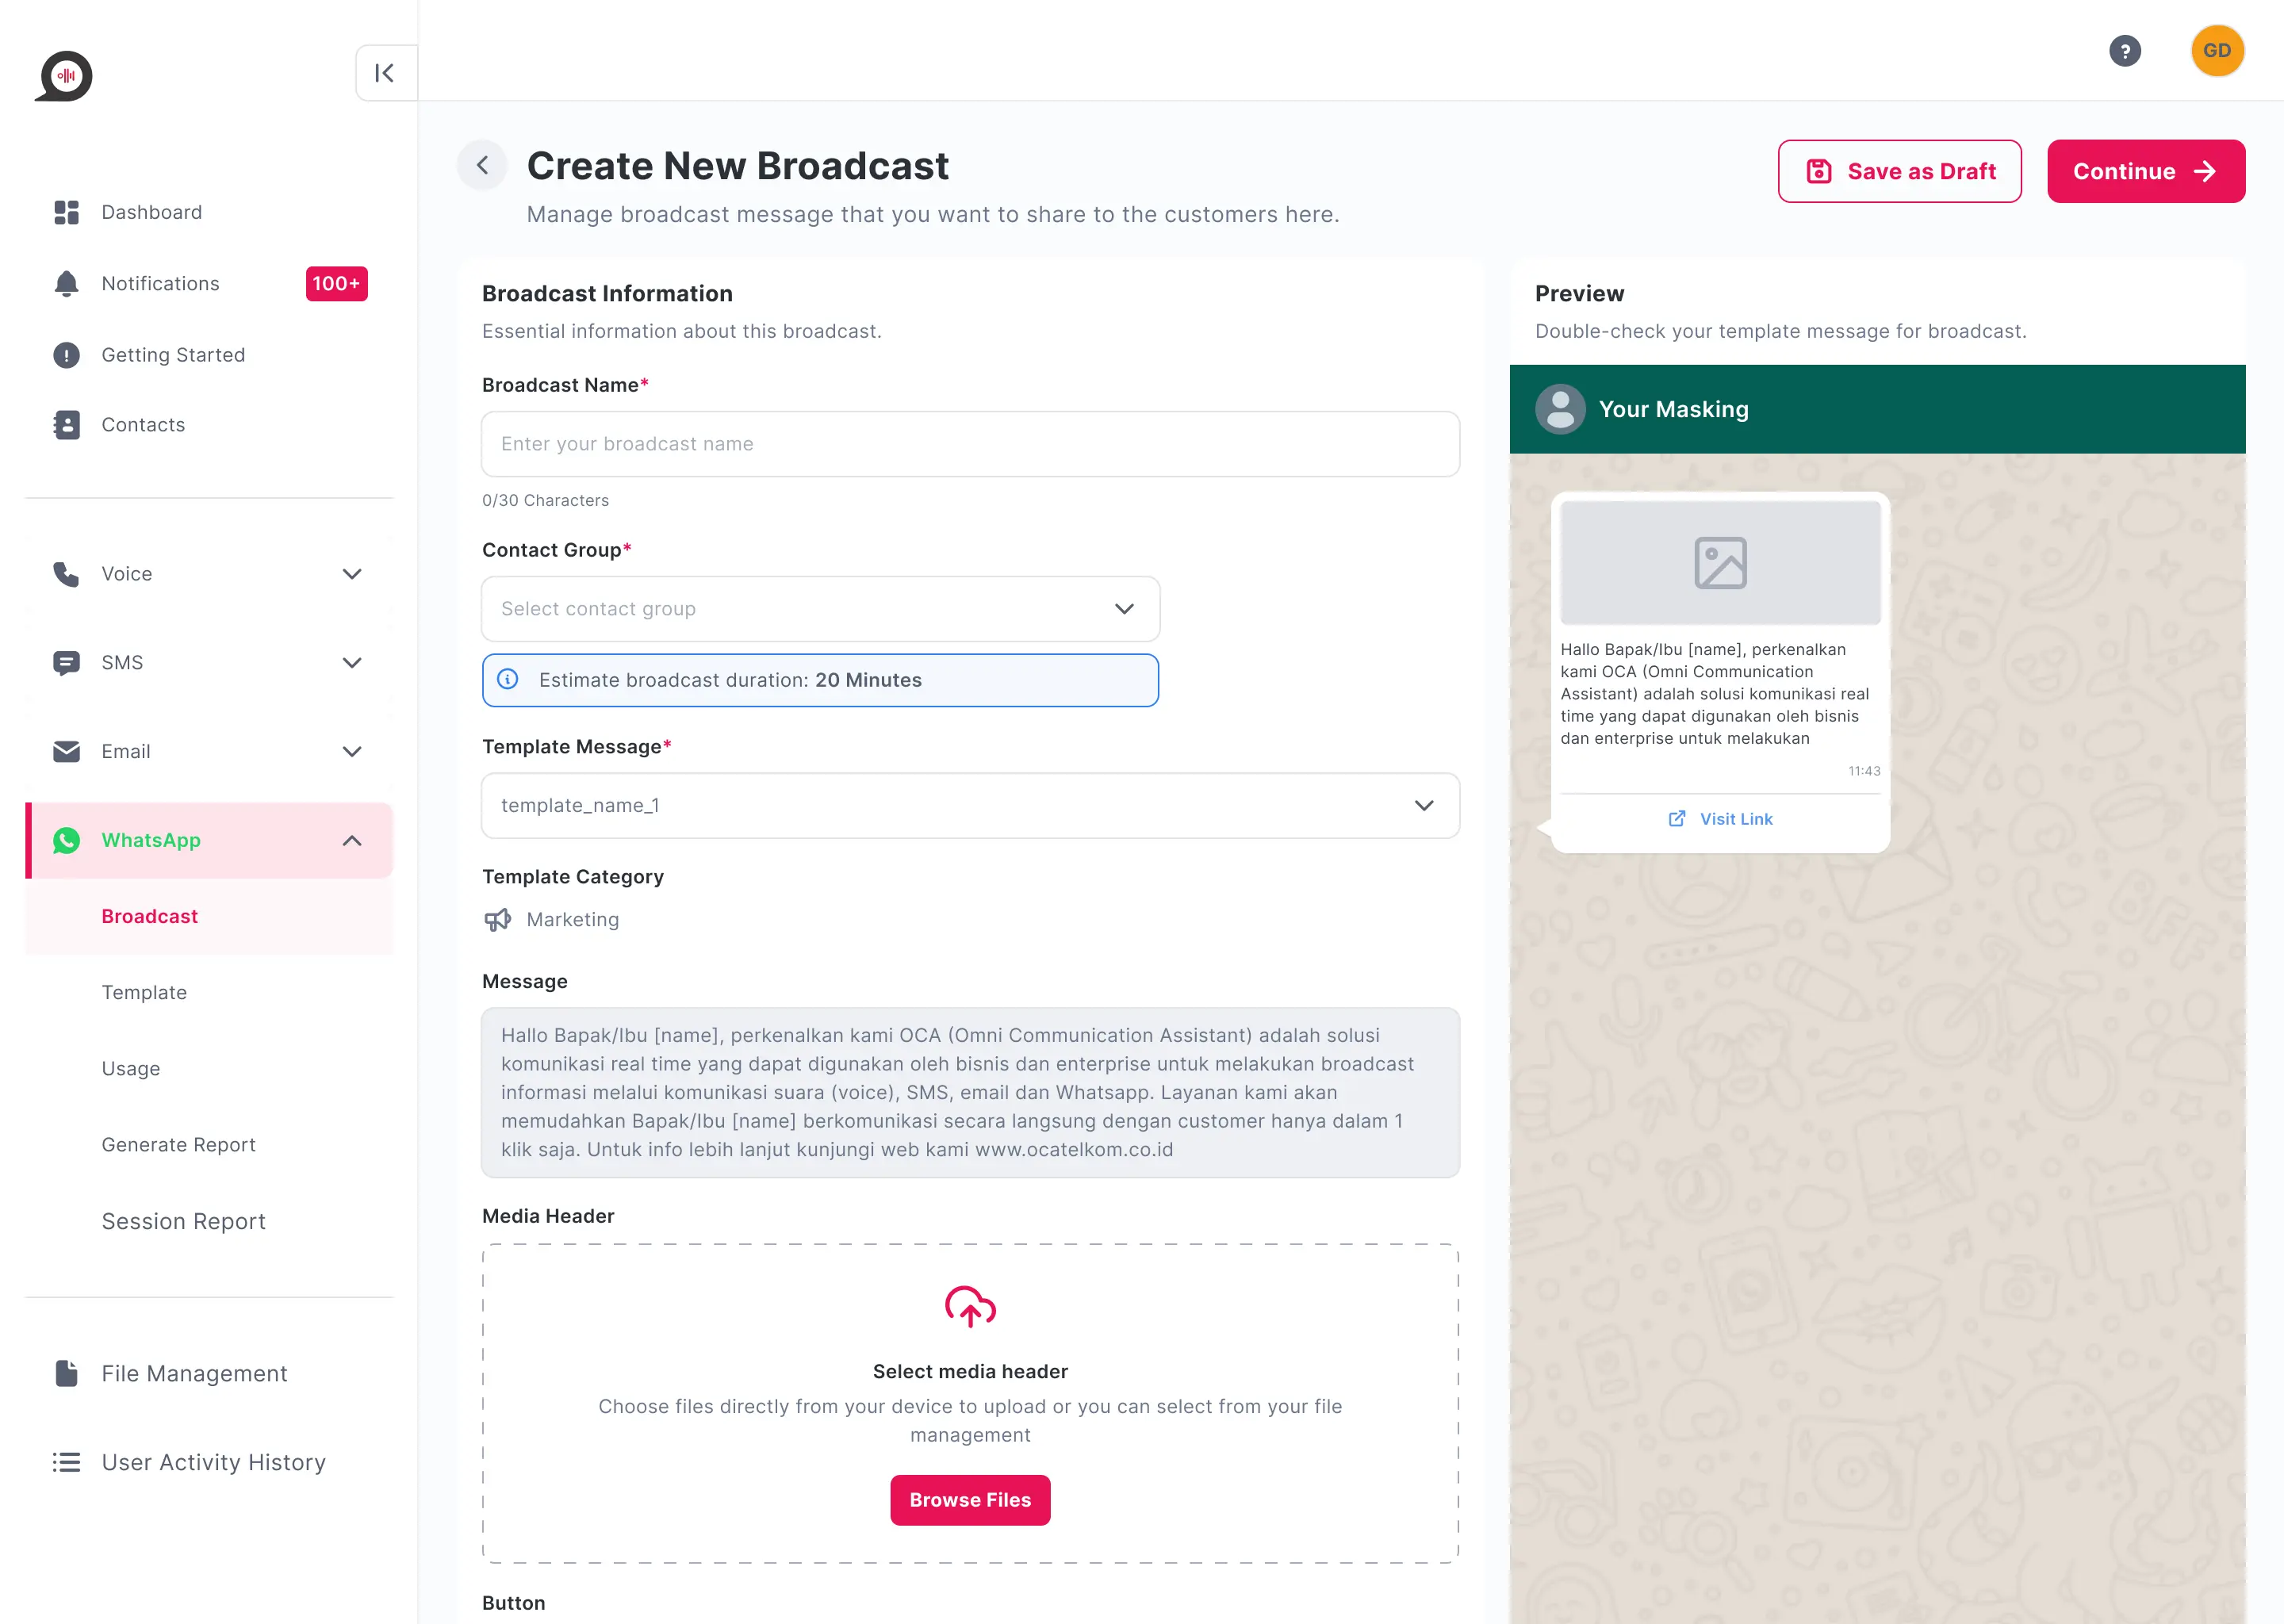Collapse the WhatsApp section chevron
The width and height of the screenshot is (2284, 1624).
(x=352, y=841)
